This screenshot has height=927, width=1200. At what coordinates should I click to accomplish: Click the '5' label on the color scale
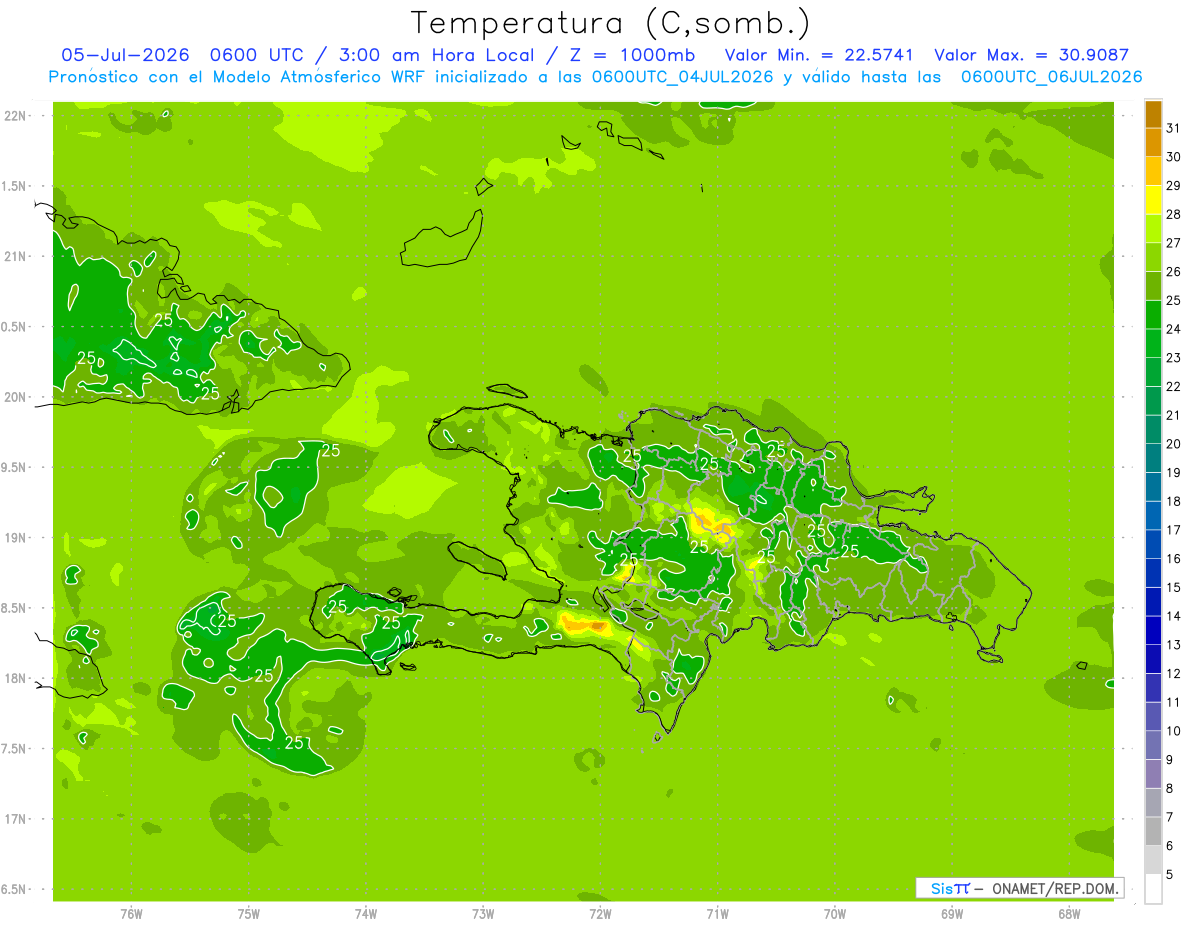[1170, 875]
